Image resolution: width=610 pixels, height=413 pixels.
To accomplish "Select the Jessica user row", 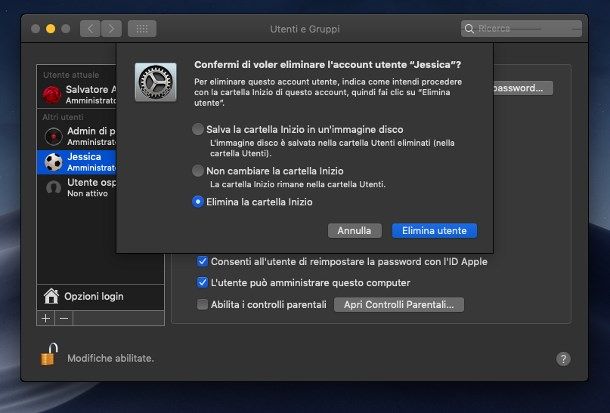I will [x=77, y=162].
